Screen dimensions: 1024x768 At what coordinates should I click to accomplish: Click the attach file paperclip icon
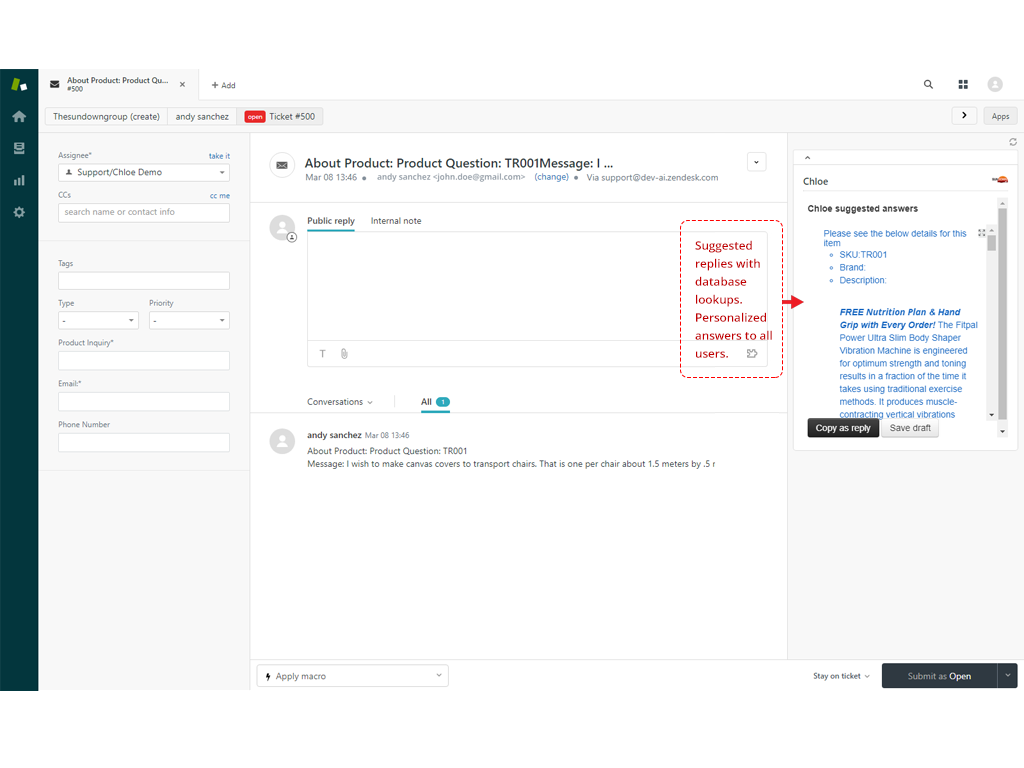point(344,354)
